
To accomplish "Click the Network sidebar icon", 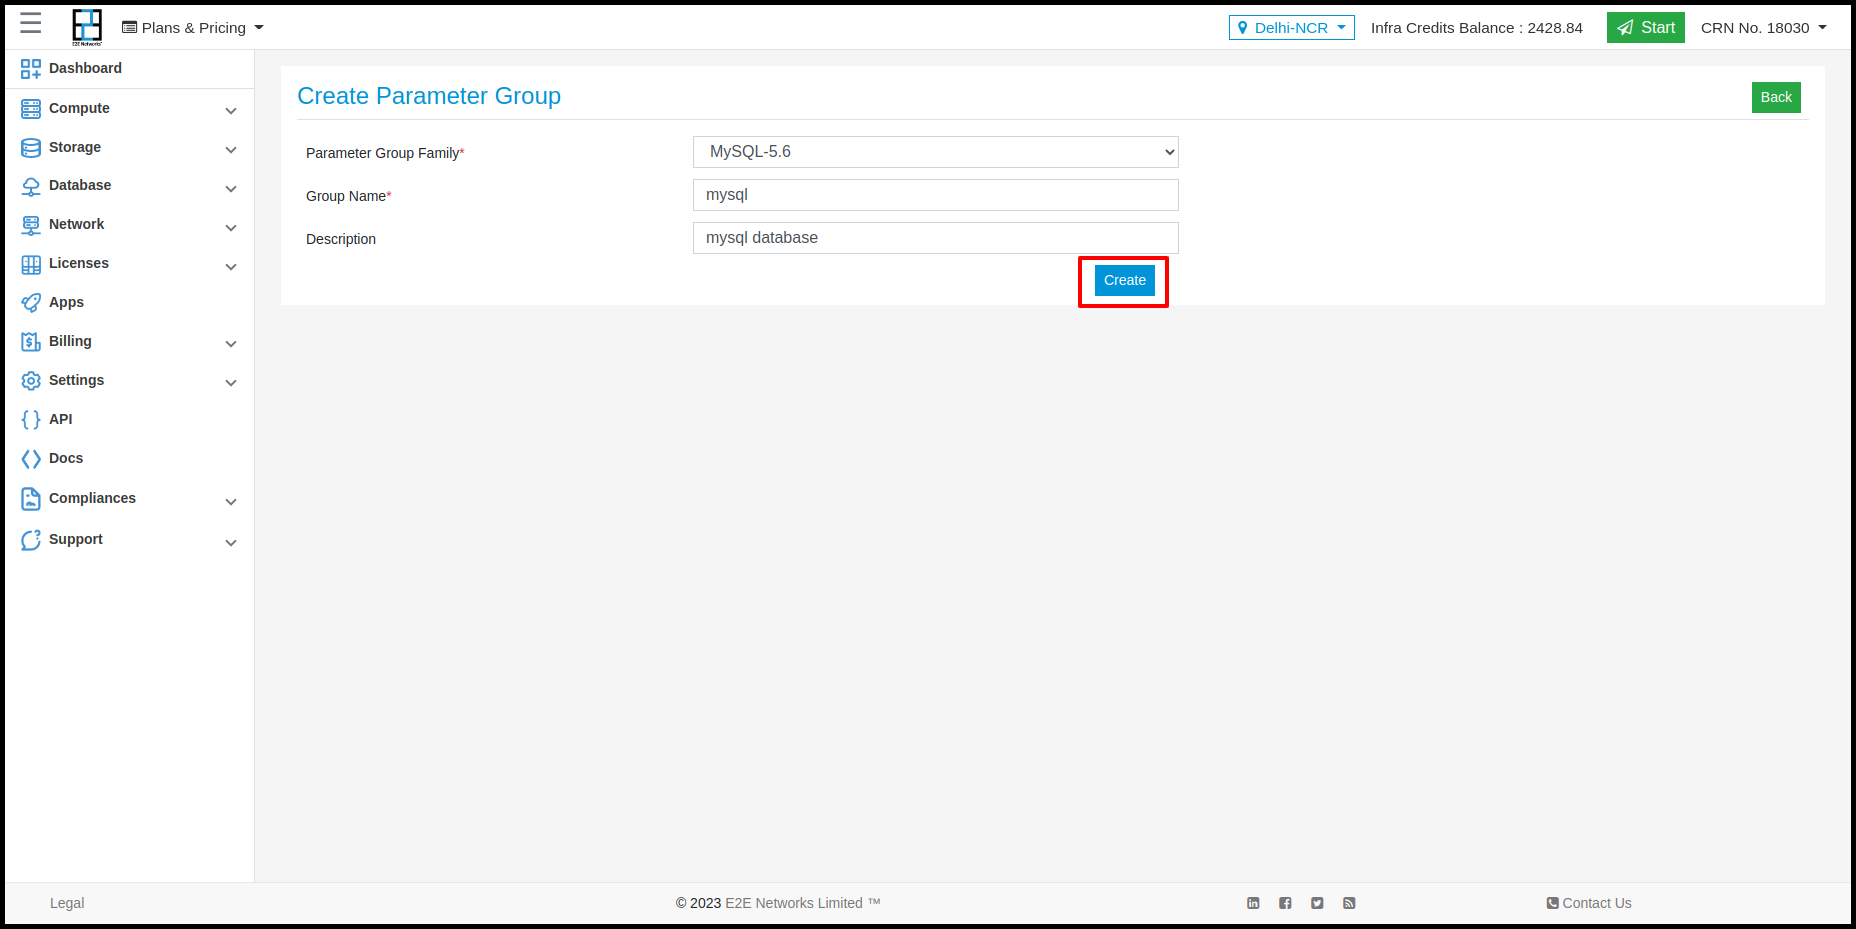I will 31,225.
